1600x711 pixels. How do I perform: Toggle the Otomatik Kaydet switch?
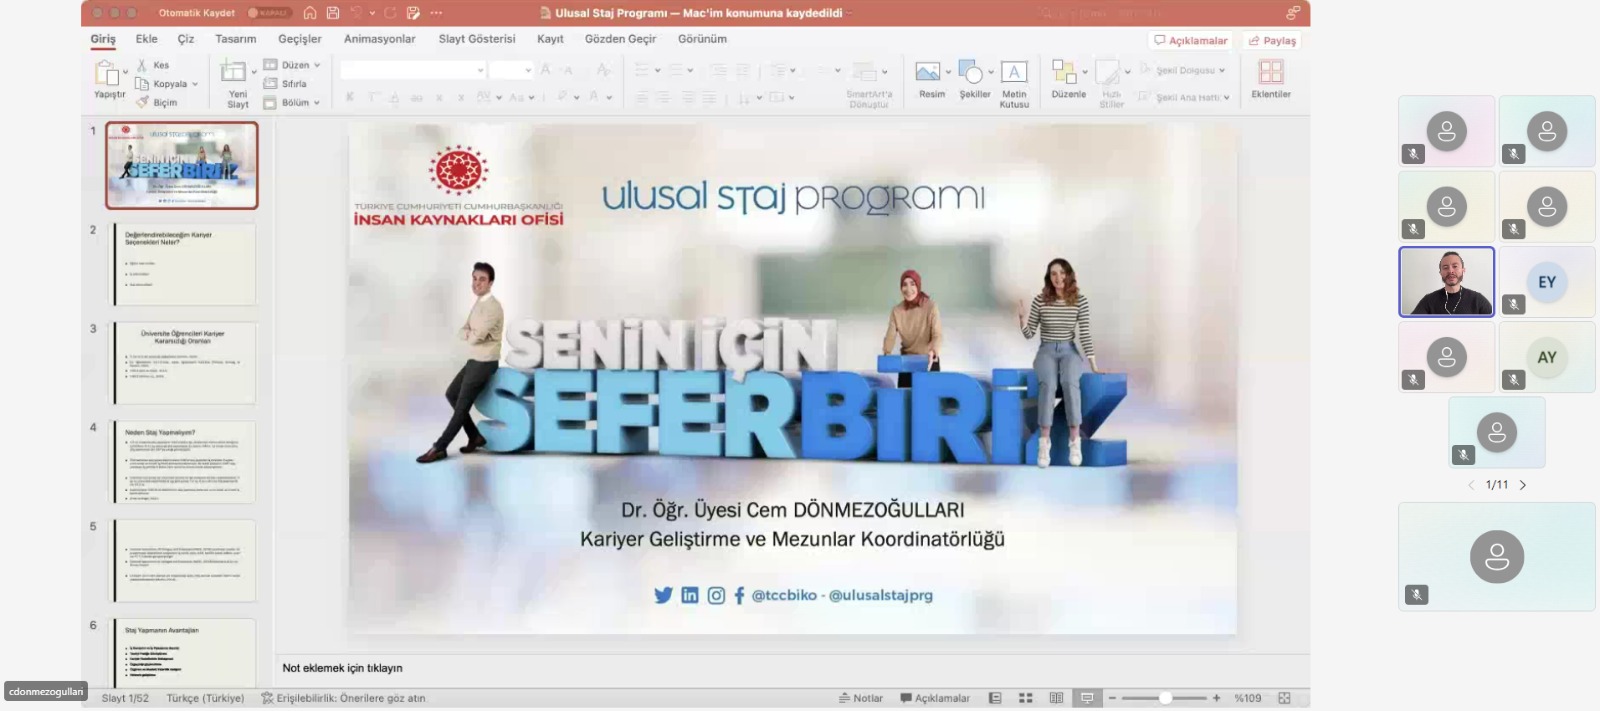(268, 13)
